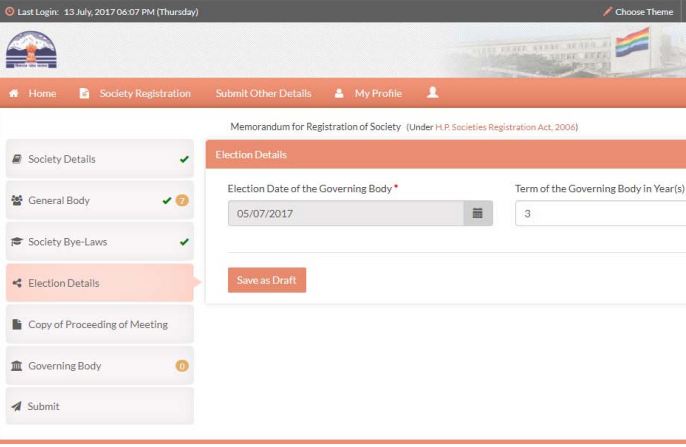Image resolution: width=686 pixels, height=447 pixels.
Task: Click the Last Login date text
Action: coord(131,12)
